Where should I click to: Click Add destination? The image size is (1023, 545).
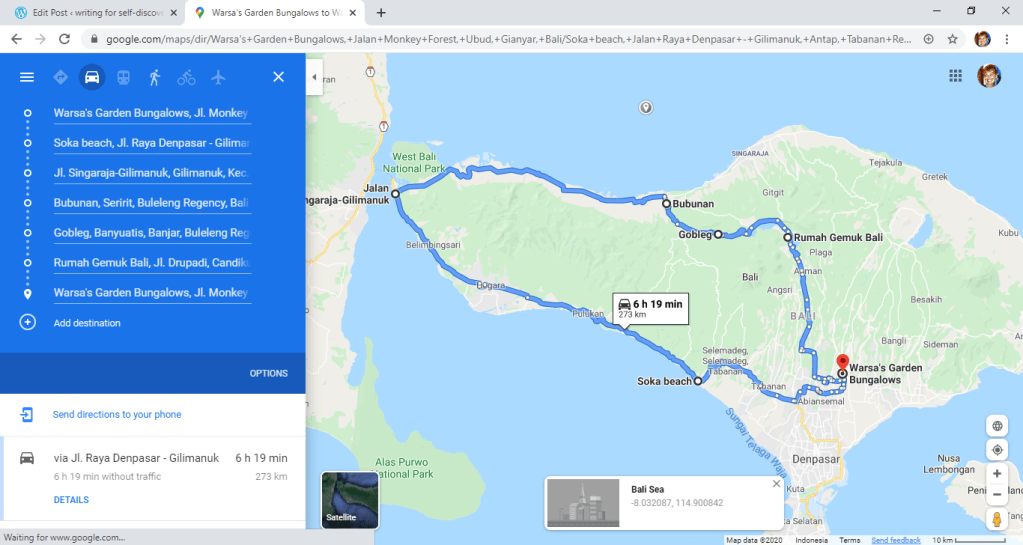[87, 322]
